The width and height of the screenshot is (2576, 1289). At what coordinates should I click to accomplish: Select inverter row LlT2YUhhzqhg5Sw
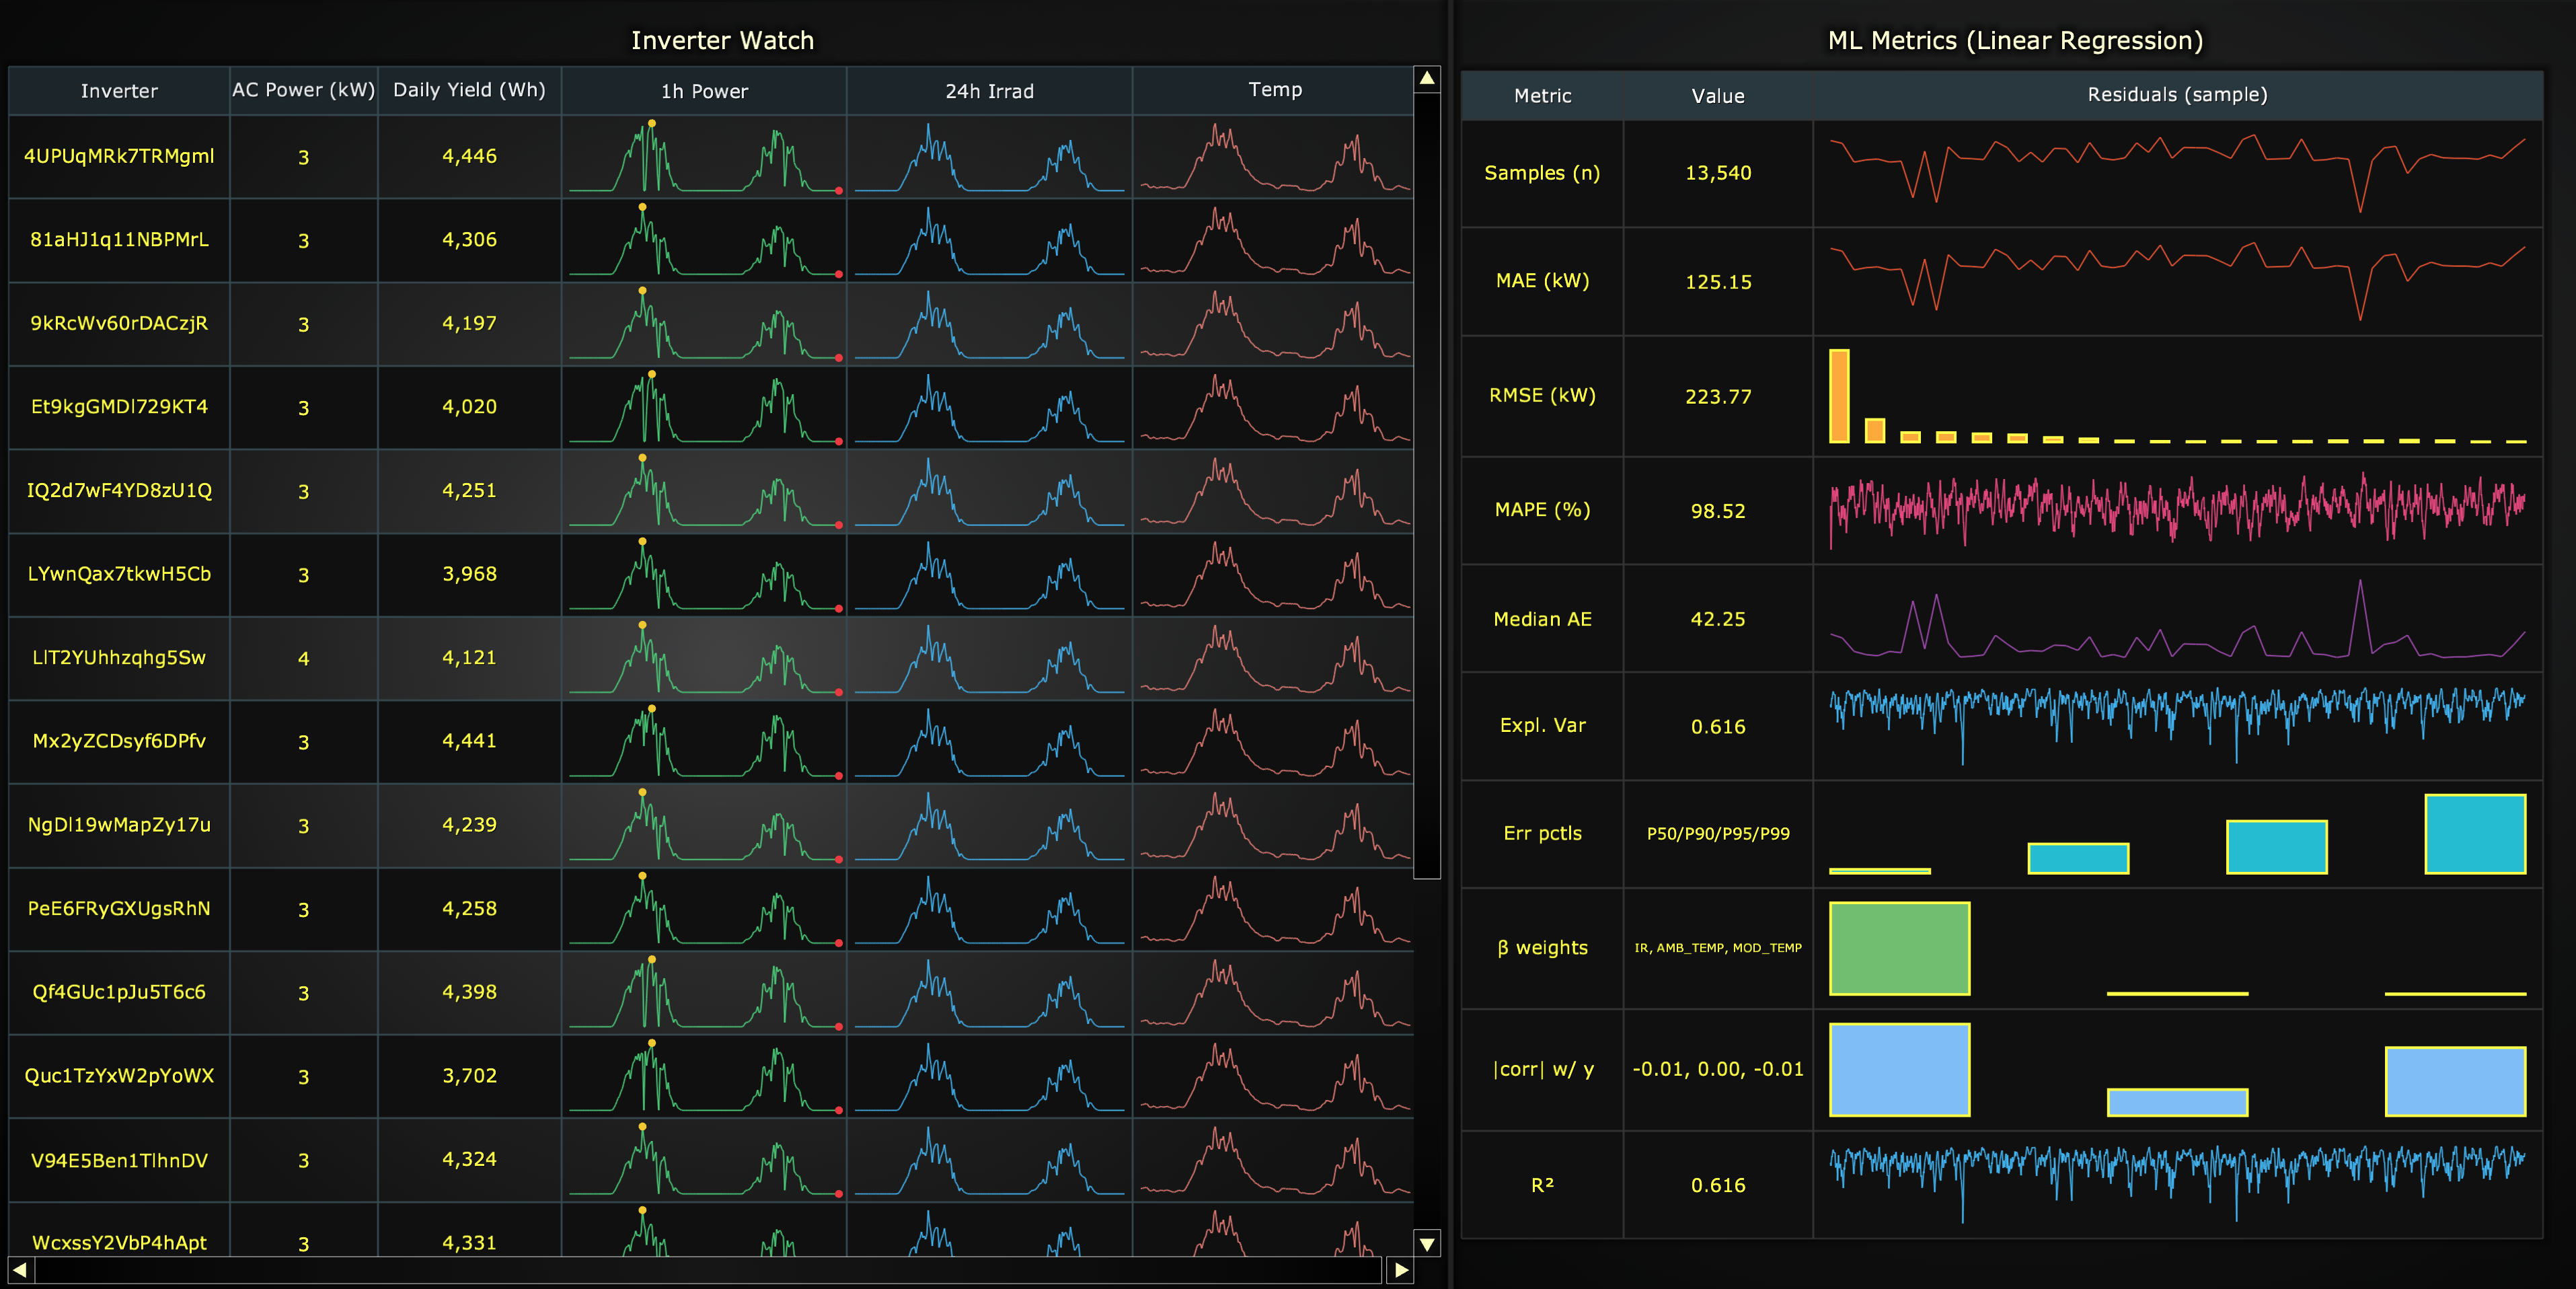710,658
